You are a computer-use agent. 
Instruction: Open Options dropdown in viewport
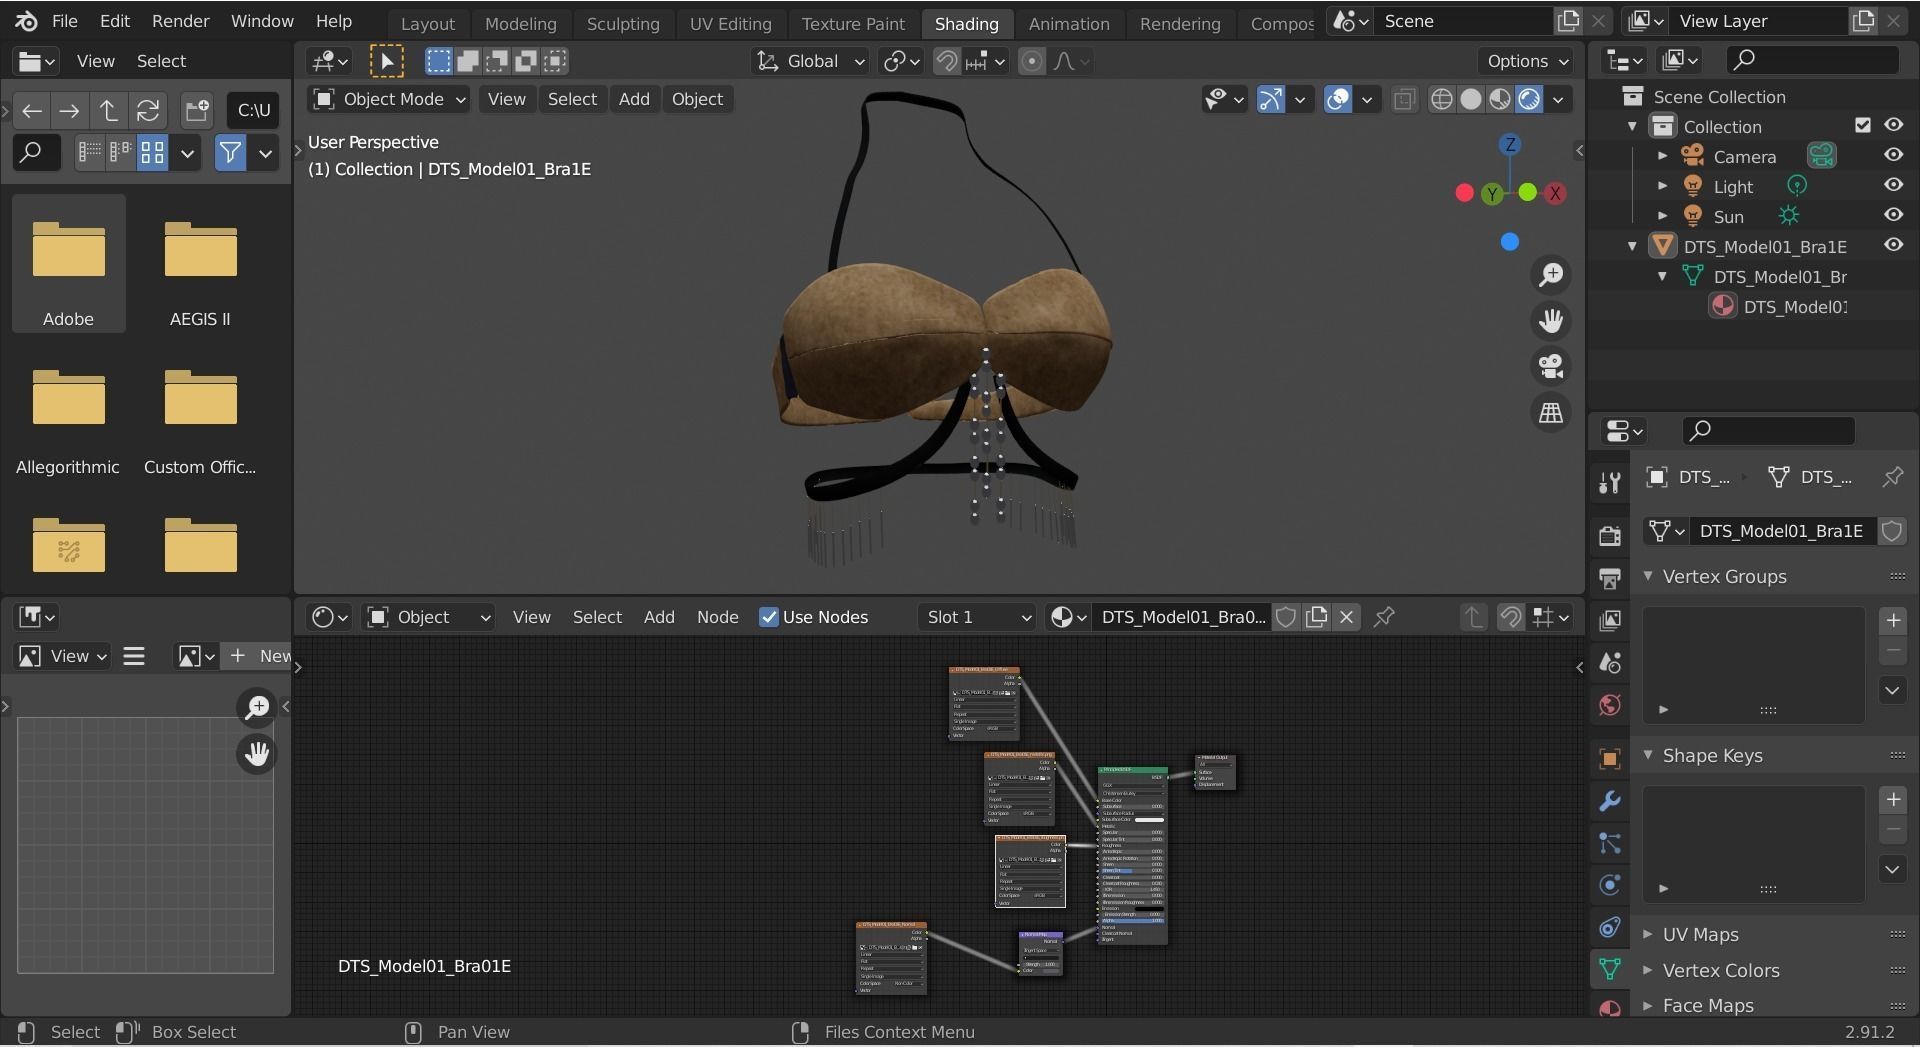tap(1527, 61)
